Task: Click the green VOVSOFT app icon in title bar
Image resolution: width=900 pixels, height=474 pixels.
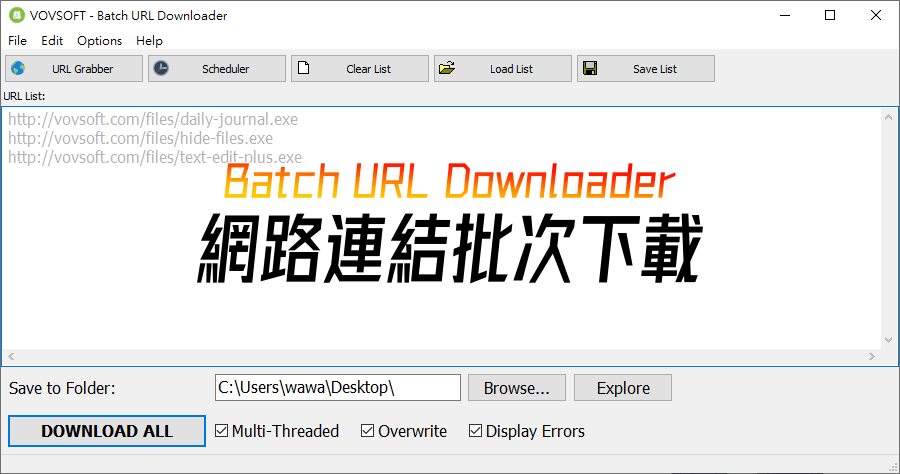Action: click(x=17, y=15)
